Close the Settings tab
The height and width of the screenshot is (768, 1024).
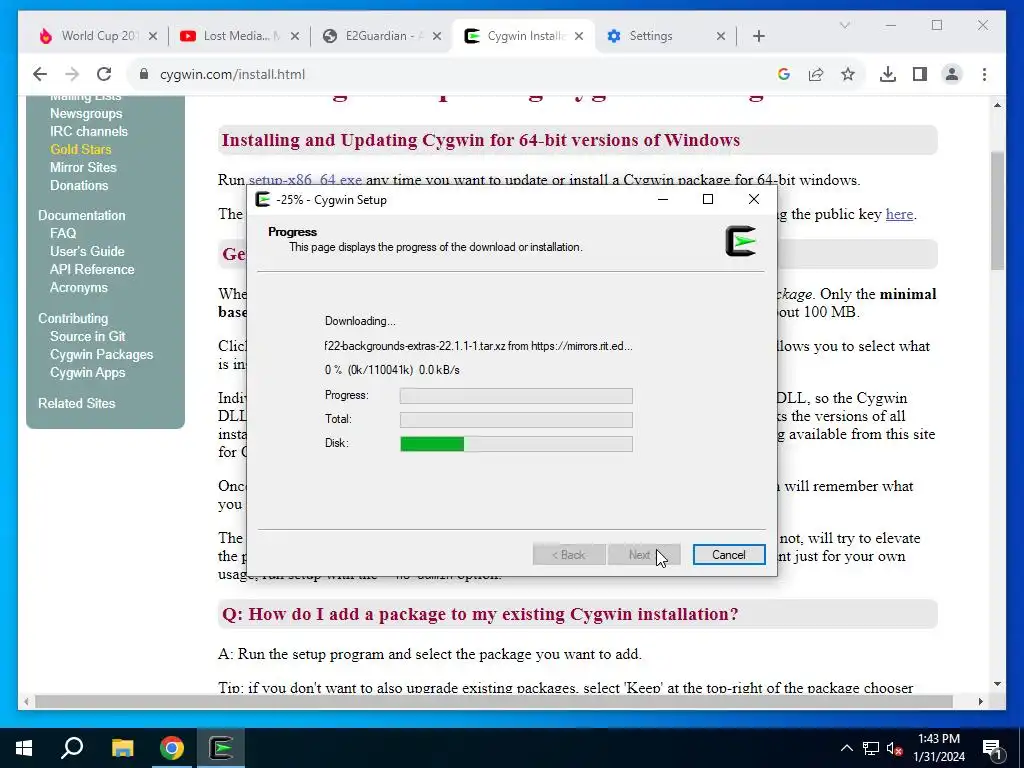(x=721, y=36)
